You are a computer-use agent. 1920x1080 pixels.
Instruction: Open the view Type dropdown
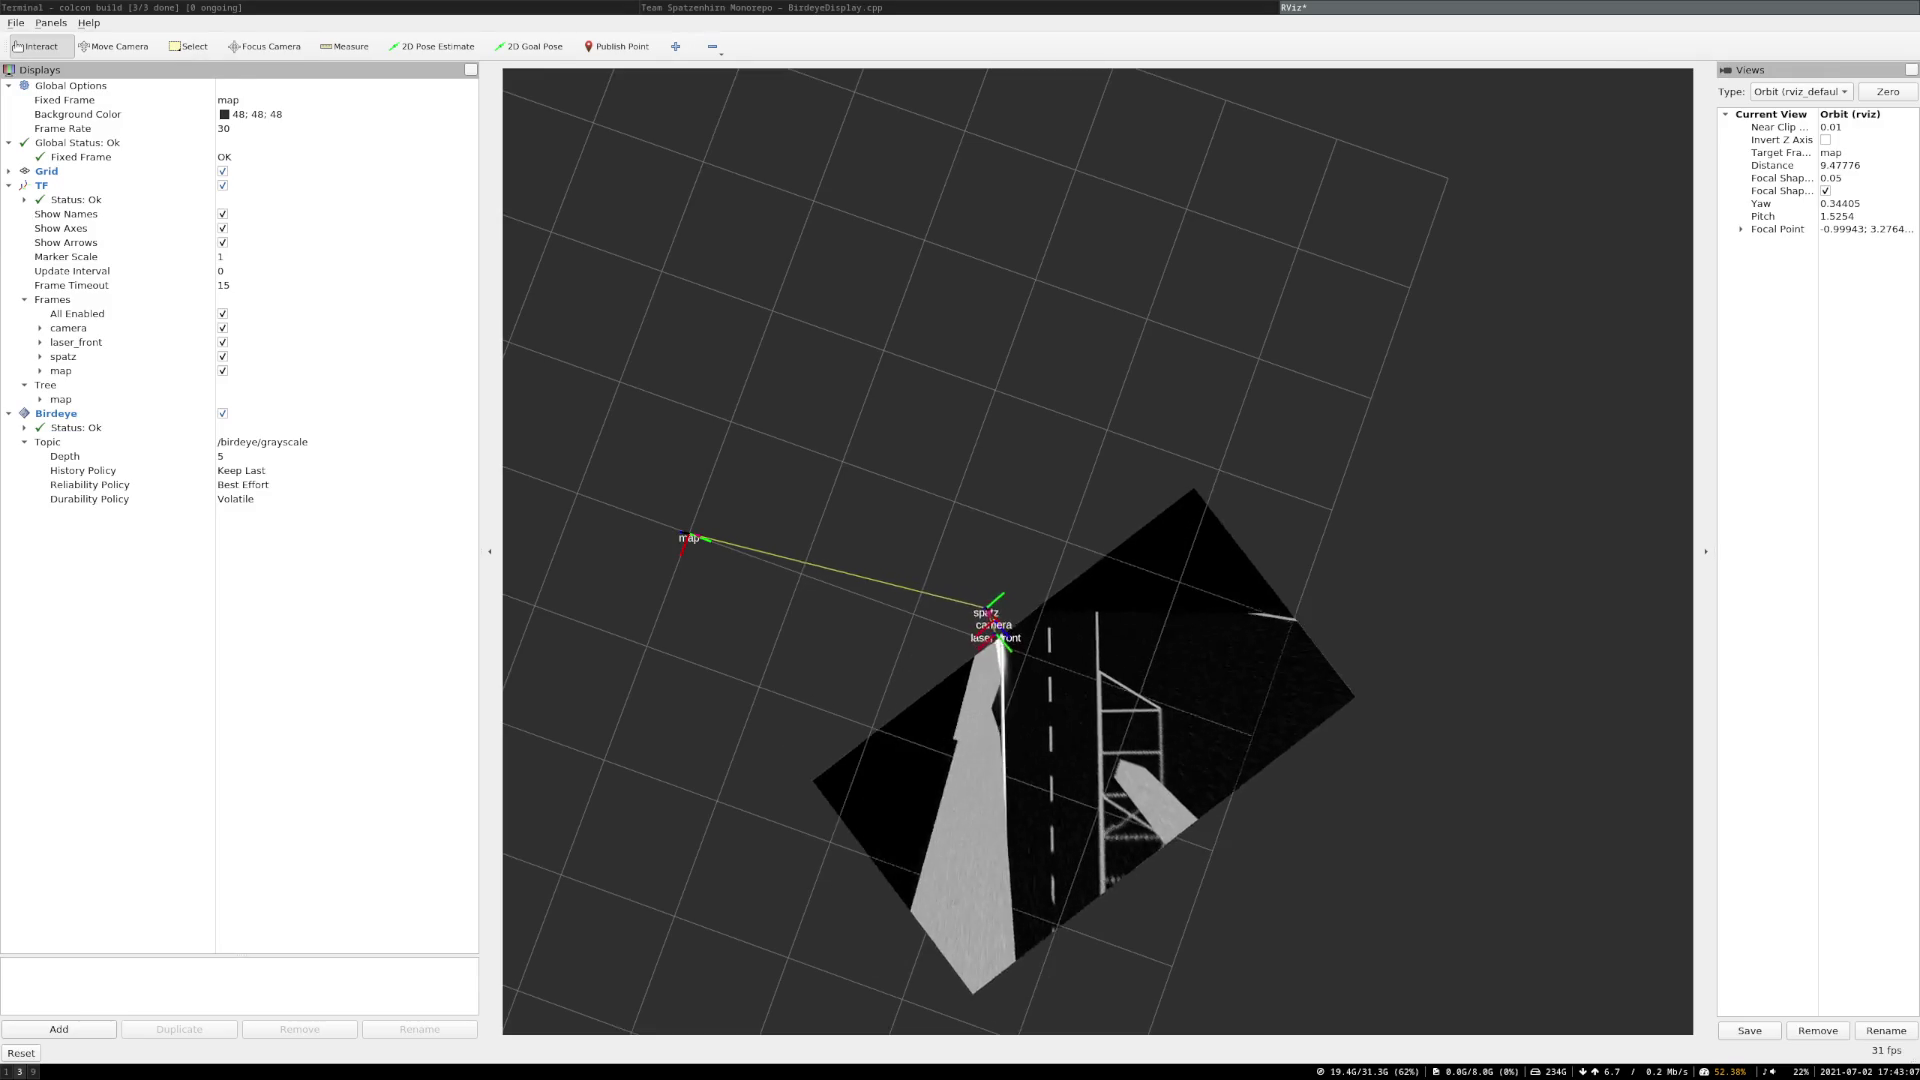point(1800,91)
